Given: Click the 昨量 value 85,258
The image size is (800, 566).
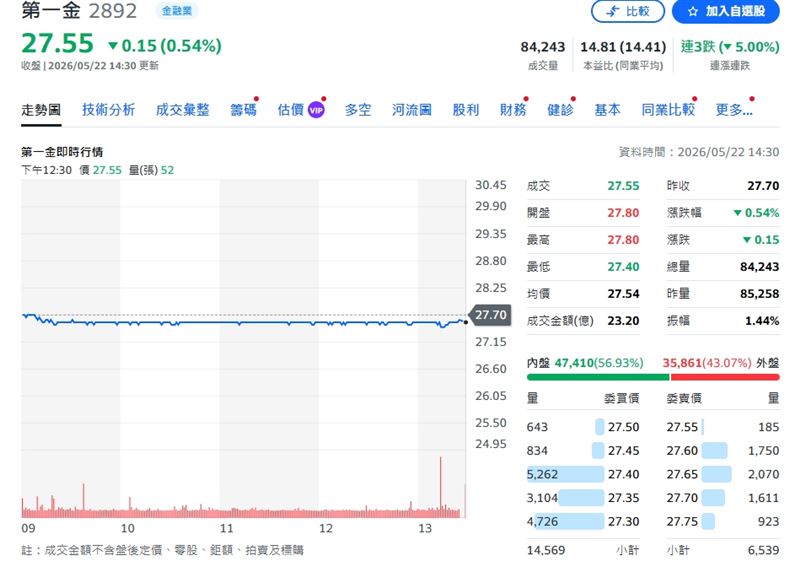Looking at the screenshot, I should tap(759, 294).
